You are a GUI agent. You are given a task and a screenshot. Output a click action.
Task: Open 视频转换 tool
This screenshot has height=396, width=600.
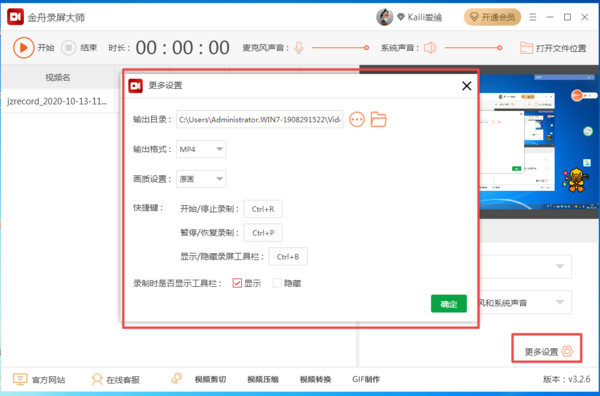(x=315, y=380)
